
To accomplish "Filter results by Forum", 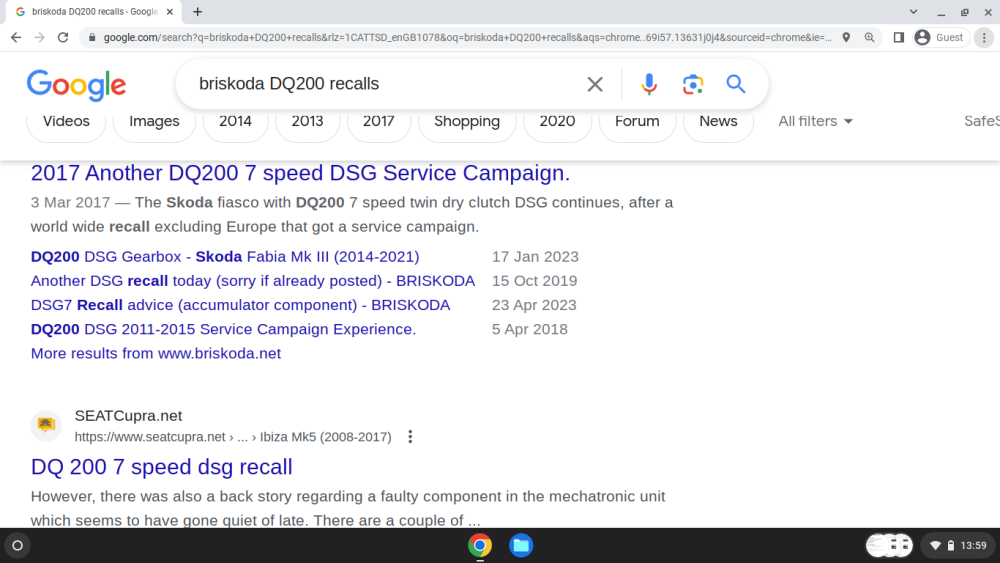I will pos(637,121).
